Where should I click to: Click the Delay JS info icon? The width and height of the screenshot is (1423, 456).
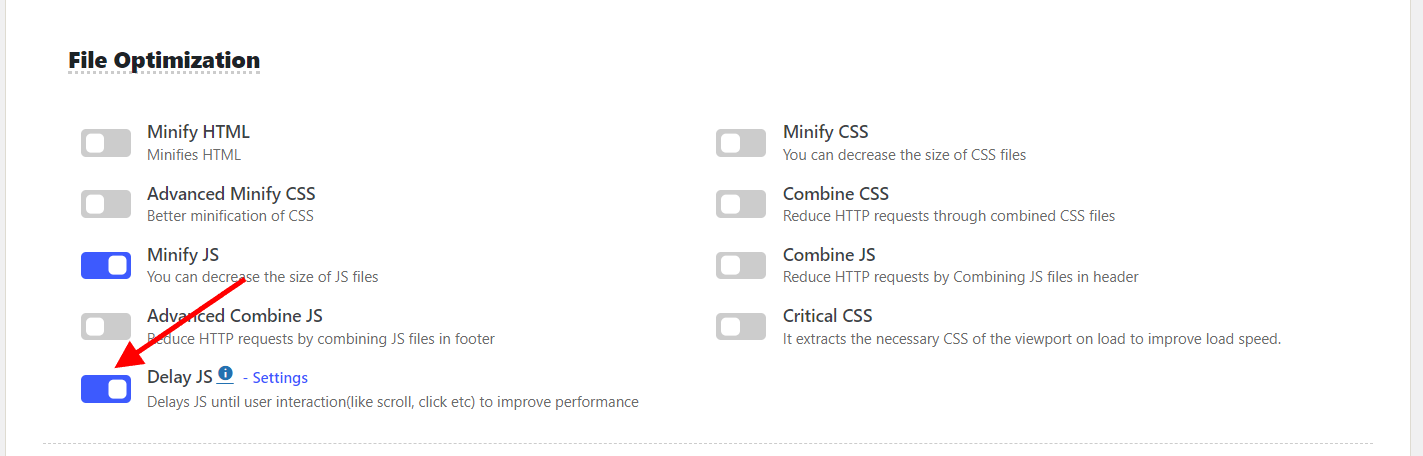tap(225, 373)
